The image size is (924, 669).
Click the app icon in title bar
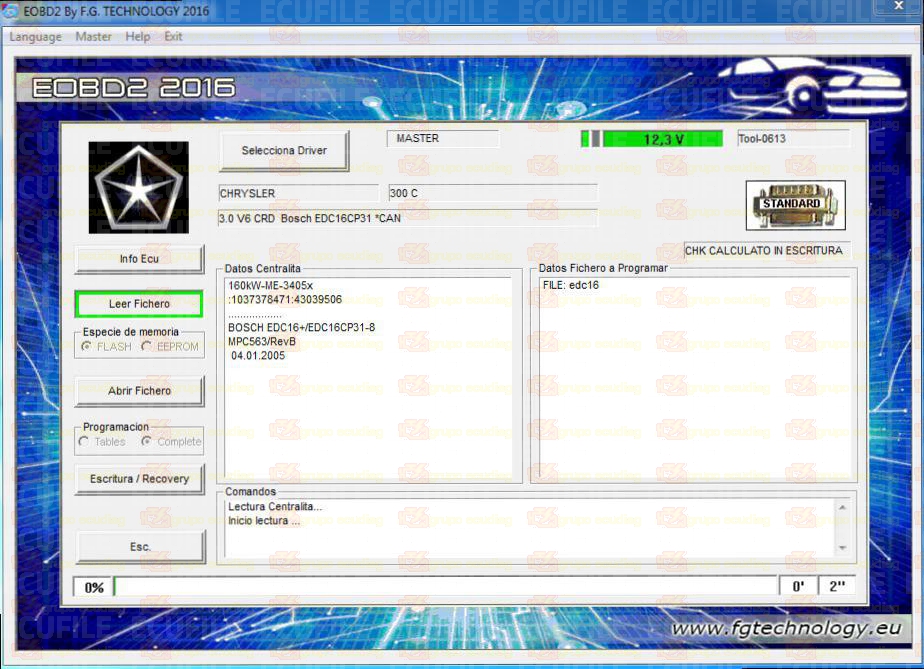(11, 11)
